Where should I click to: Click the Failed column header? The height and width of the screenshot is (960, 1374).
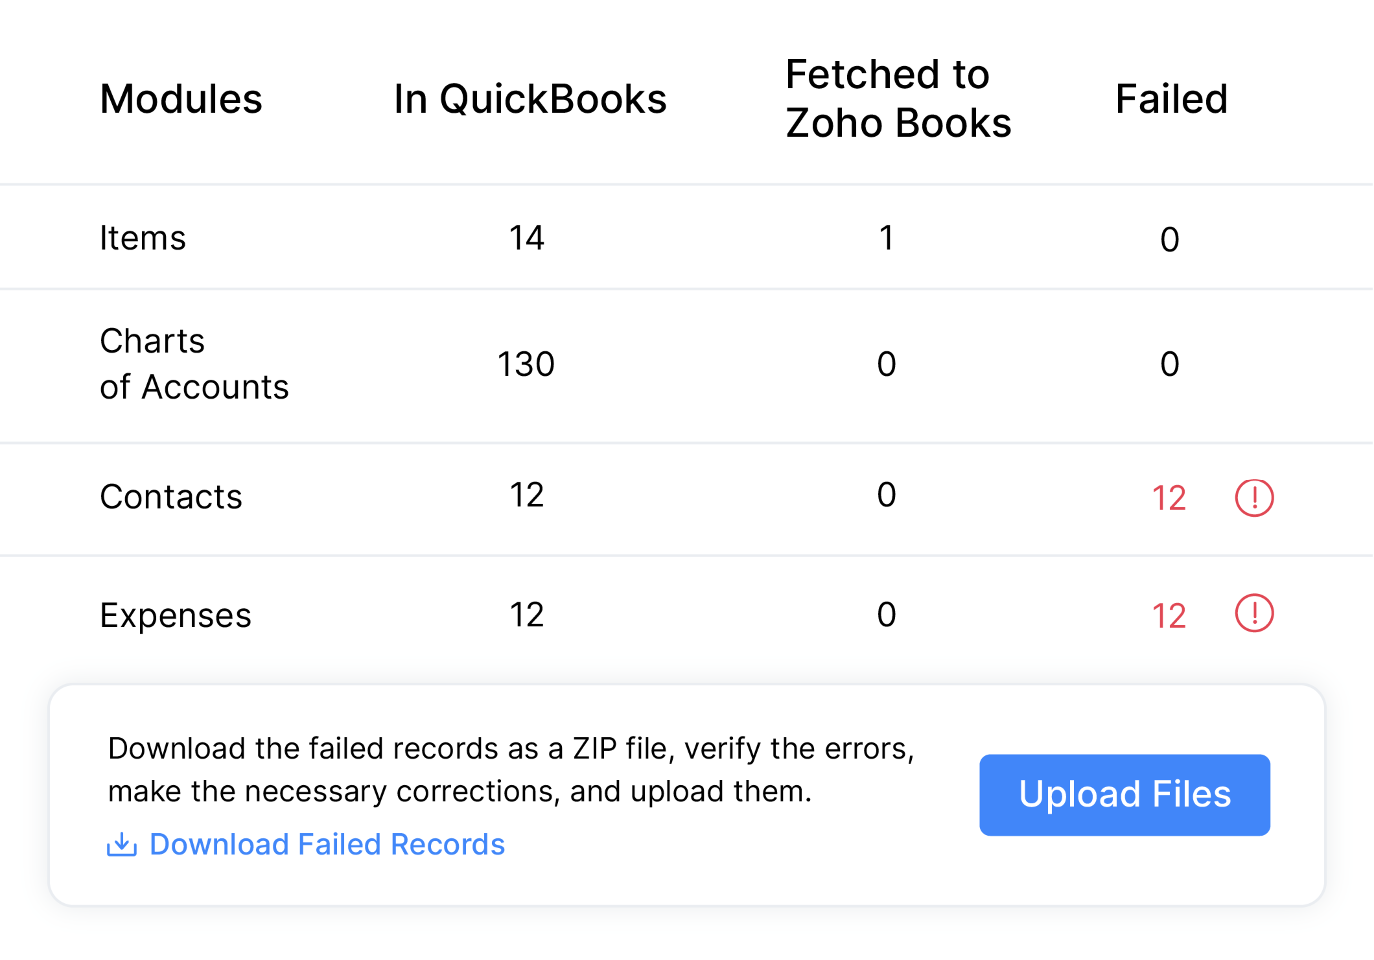[x=1172, y=98]
